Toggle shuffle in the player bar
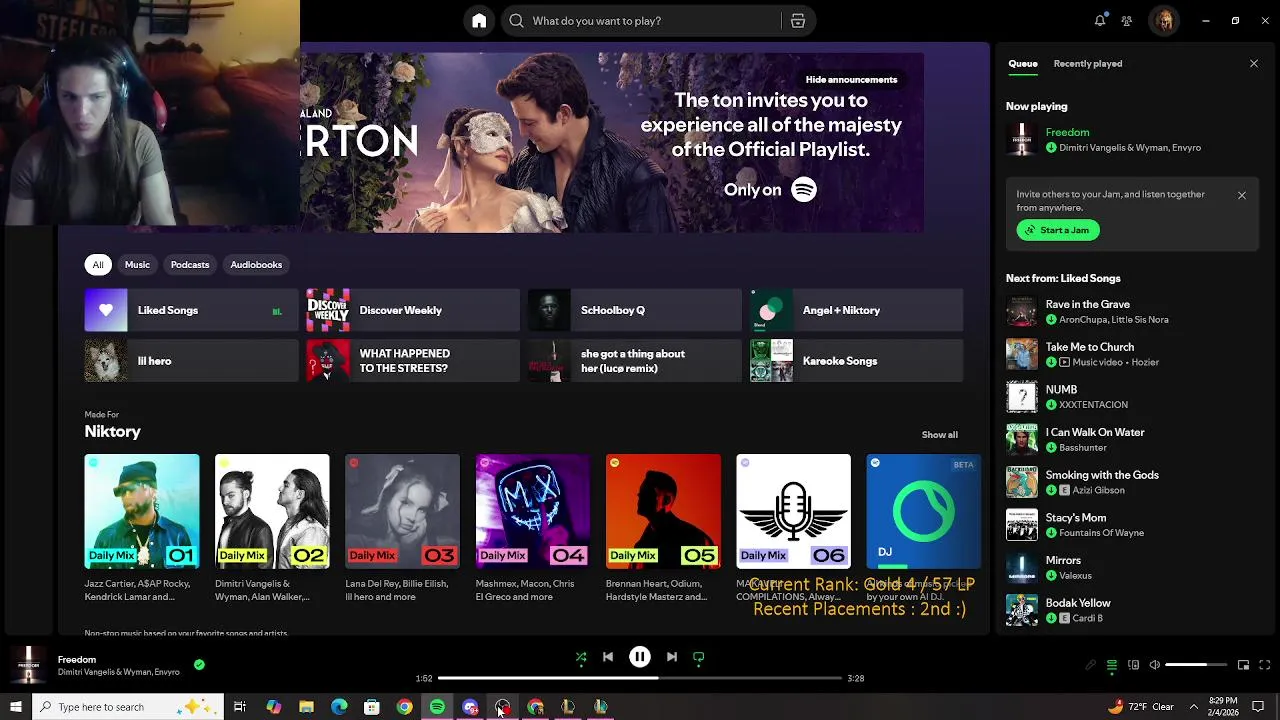This screenshot has width=1280, height=720. pyautogui.click(x=581, y=657)
